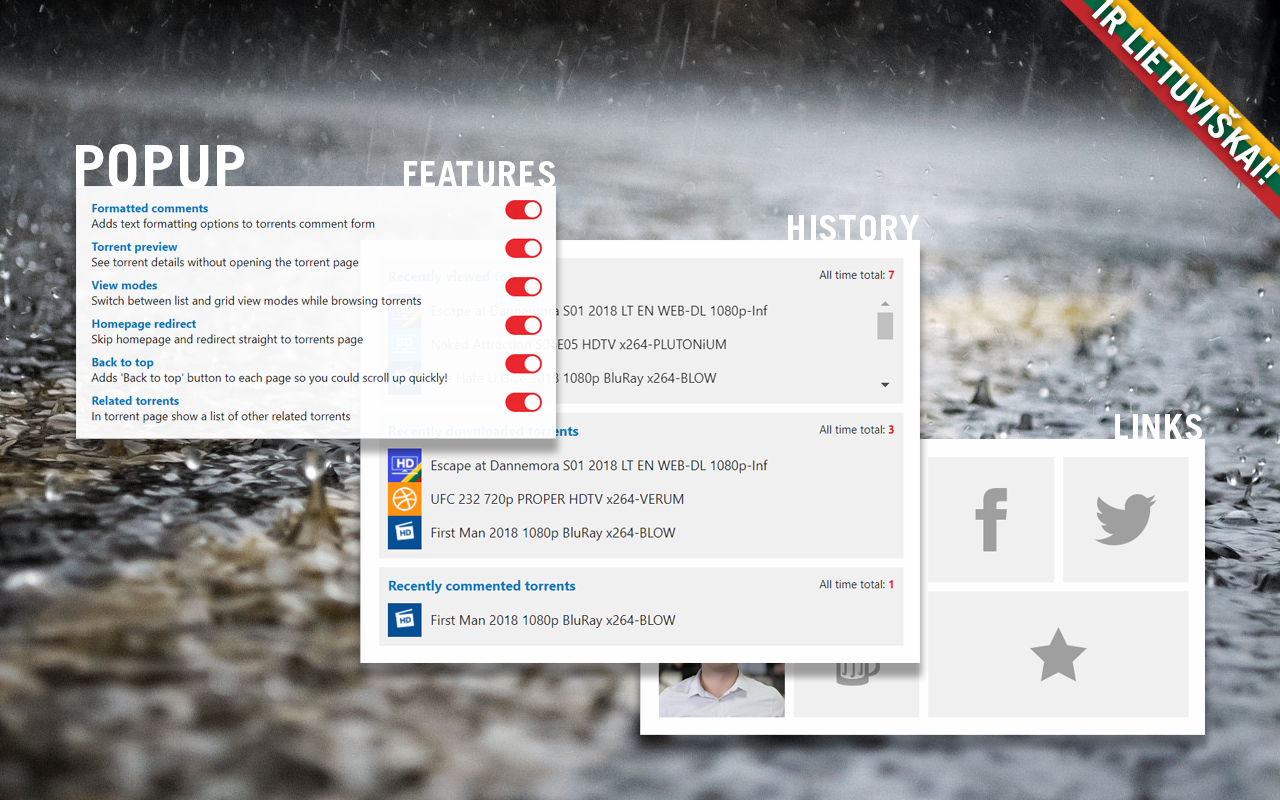Open UFC 232 720p PROPER HDTV entry

click(x=557, y=499)
